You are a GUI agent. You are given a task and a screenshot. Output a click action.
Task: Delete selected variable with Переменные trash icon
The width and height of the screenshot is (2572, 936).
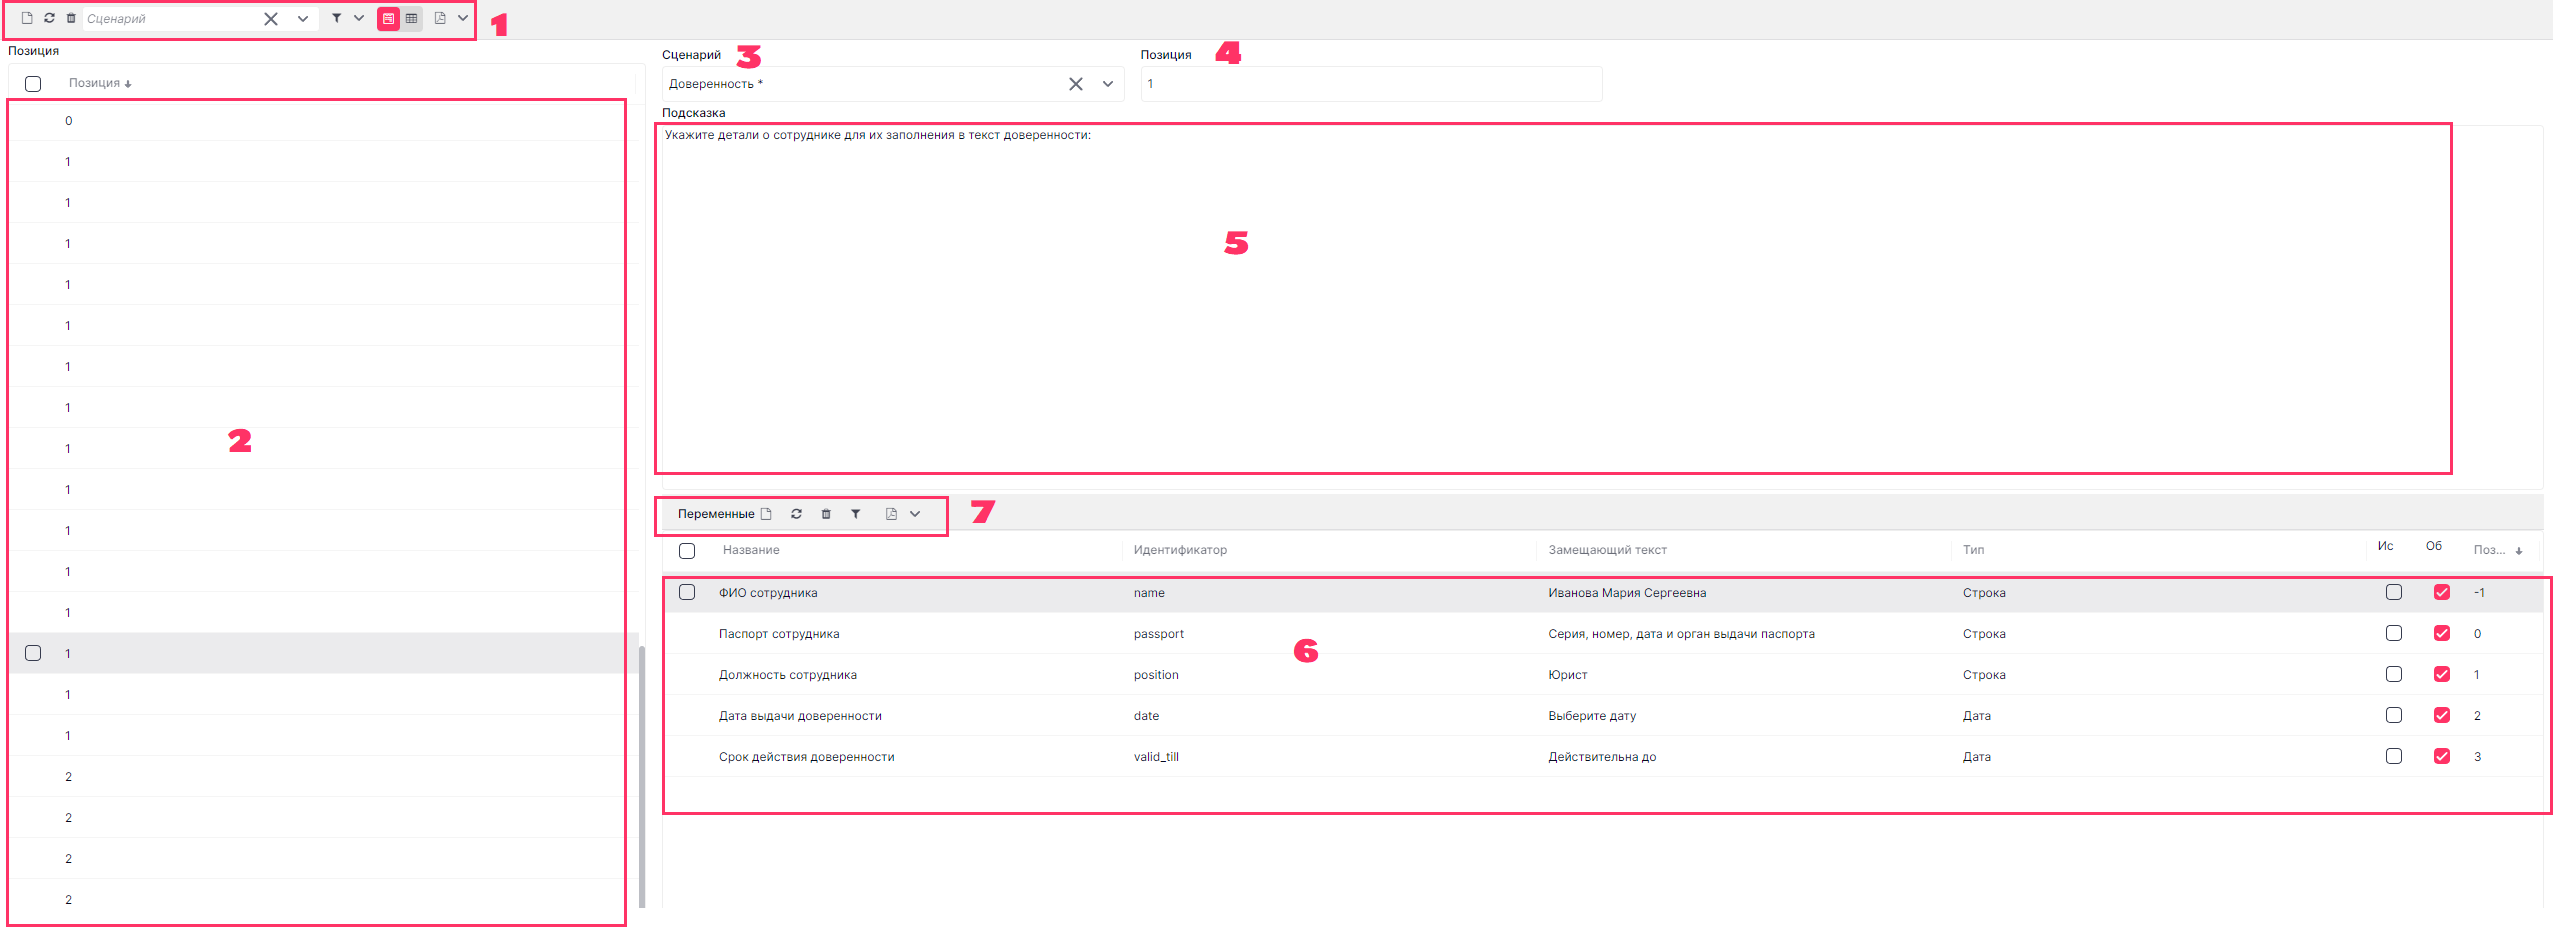click(x=826, y=514)
